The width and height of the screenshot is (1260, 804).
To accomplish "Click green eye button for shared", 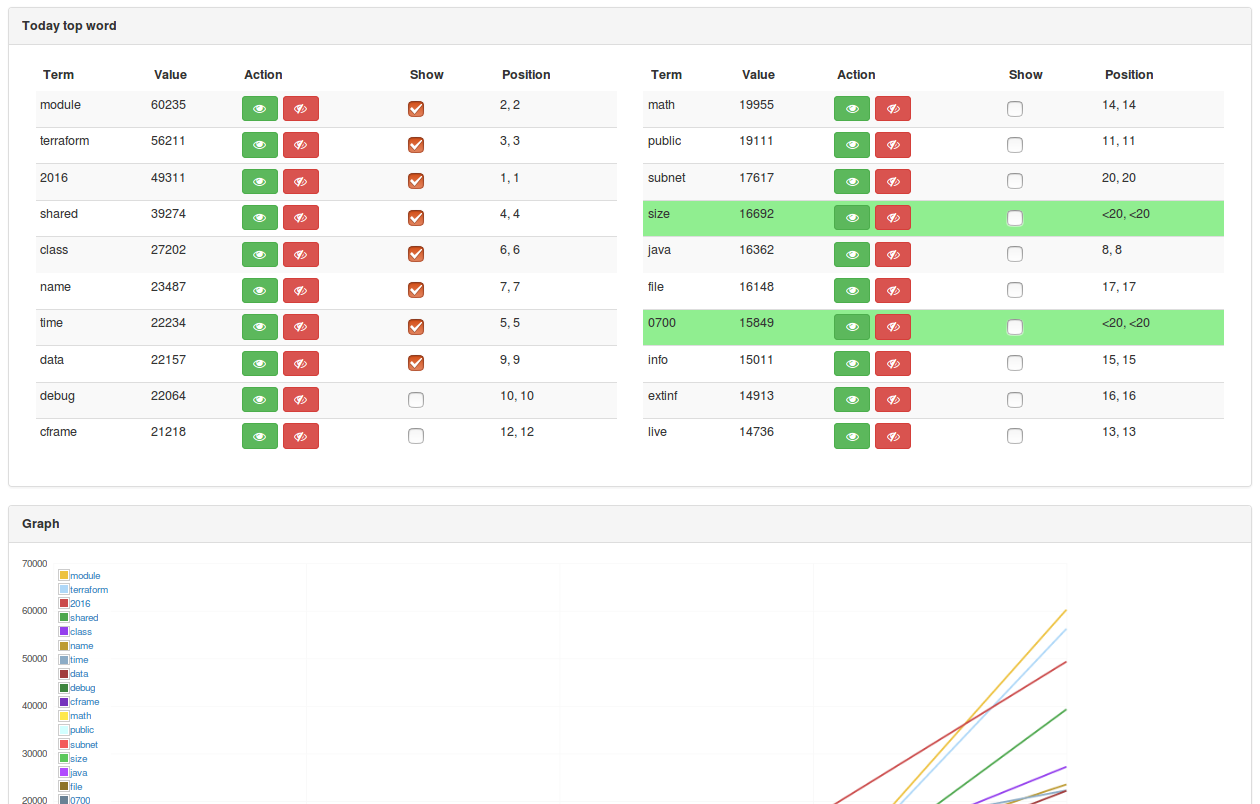I will pyautogui.click(x=260, y=218).
